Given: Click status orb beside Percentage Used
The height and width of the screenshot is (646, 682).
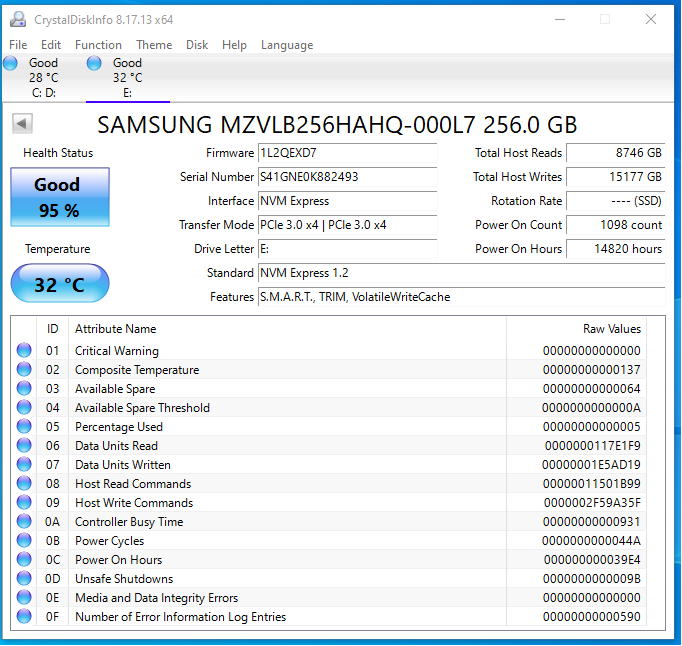Looking at the screenshot, I should point(24,427).
